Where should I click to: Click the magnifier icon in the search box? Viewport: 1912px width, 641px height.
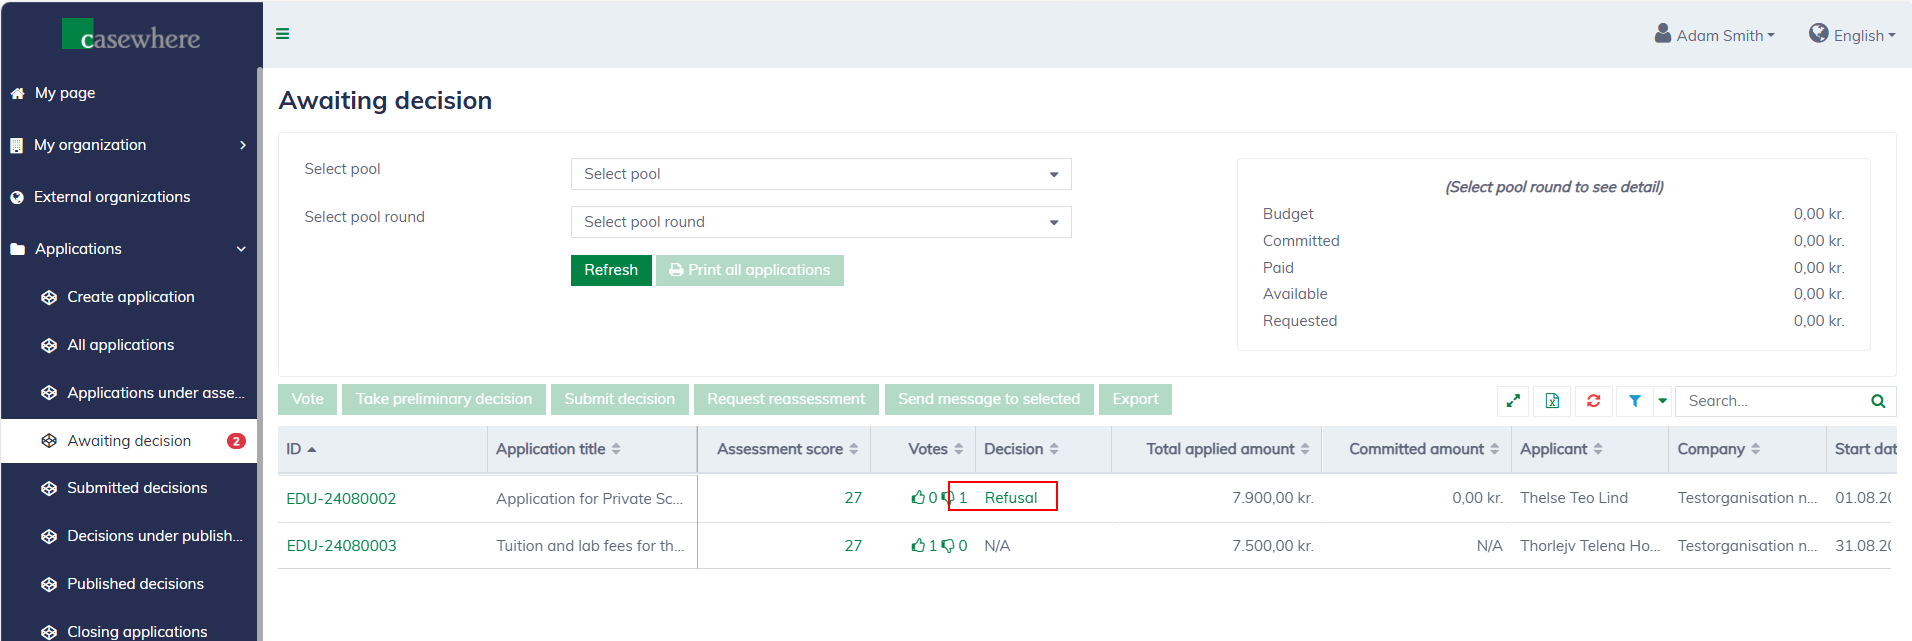pyautogui.click(x=1877, y=401)
